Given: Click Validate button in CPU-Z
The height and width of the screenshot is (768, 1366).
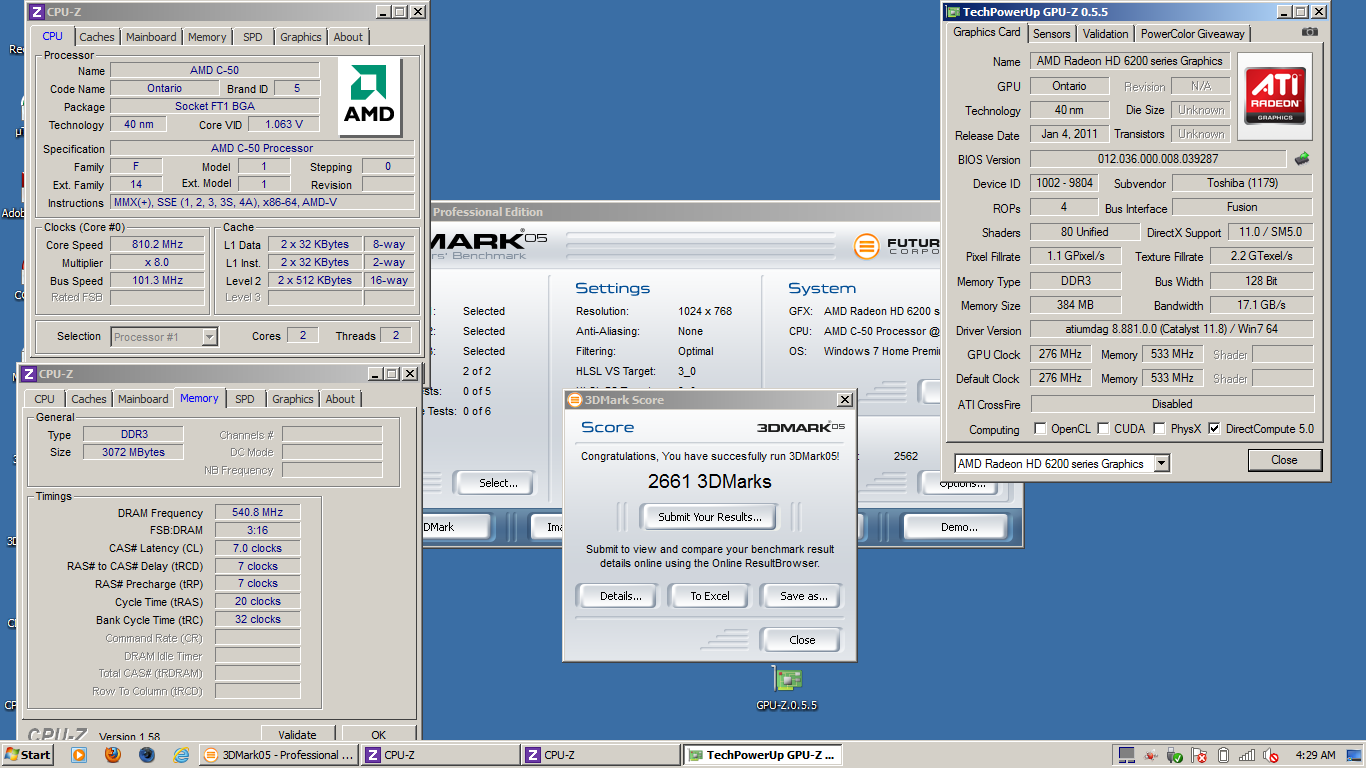Looking at the screenshot, I should point(297,734).
